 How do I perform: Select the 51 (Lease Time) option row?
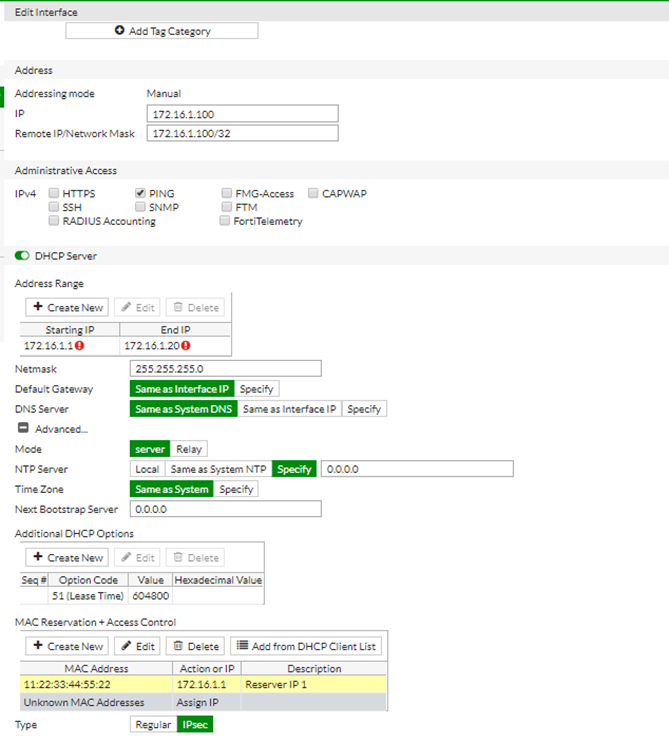point(142,596)
